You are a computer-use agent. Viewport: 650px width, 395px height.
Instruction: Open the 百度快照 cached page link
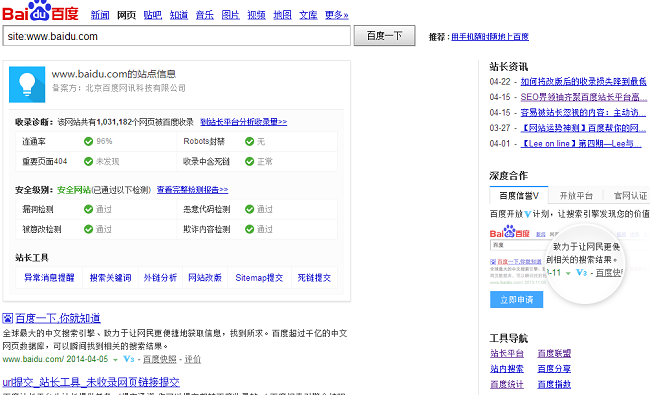tap(160, 359)
